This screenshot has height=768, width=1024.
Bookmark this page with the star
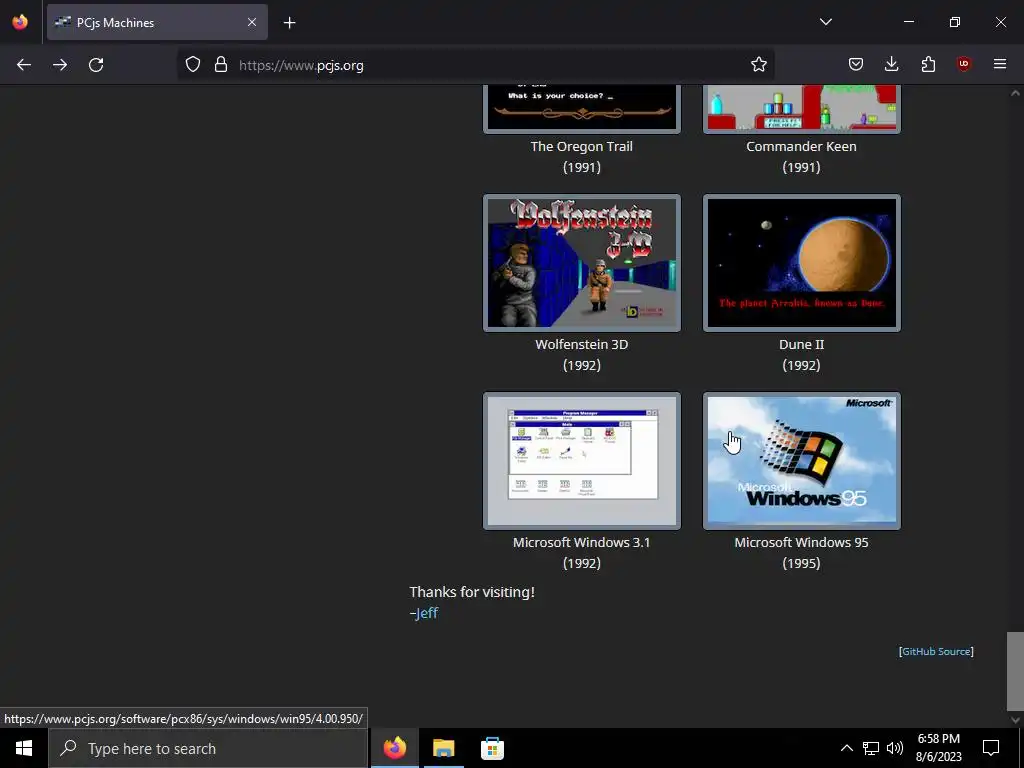(758, 65)
